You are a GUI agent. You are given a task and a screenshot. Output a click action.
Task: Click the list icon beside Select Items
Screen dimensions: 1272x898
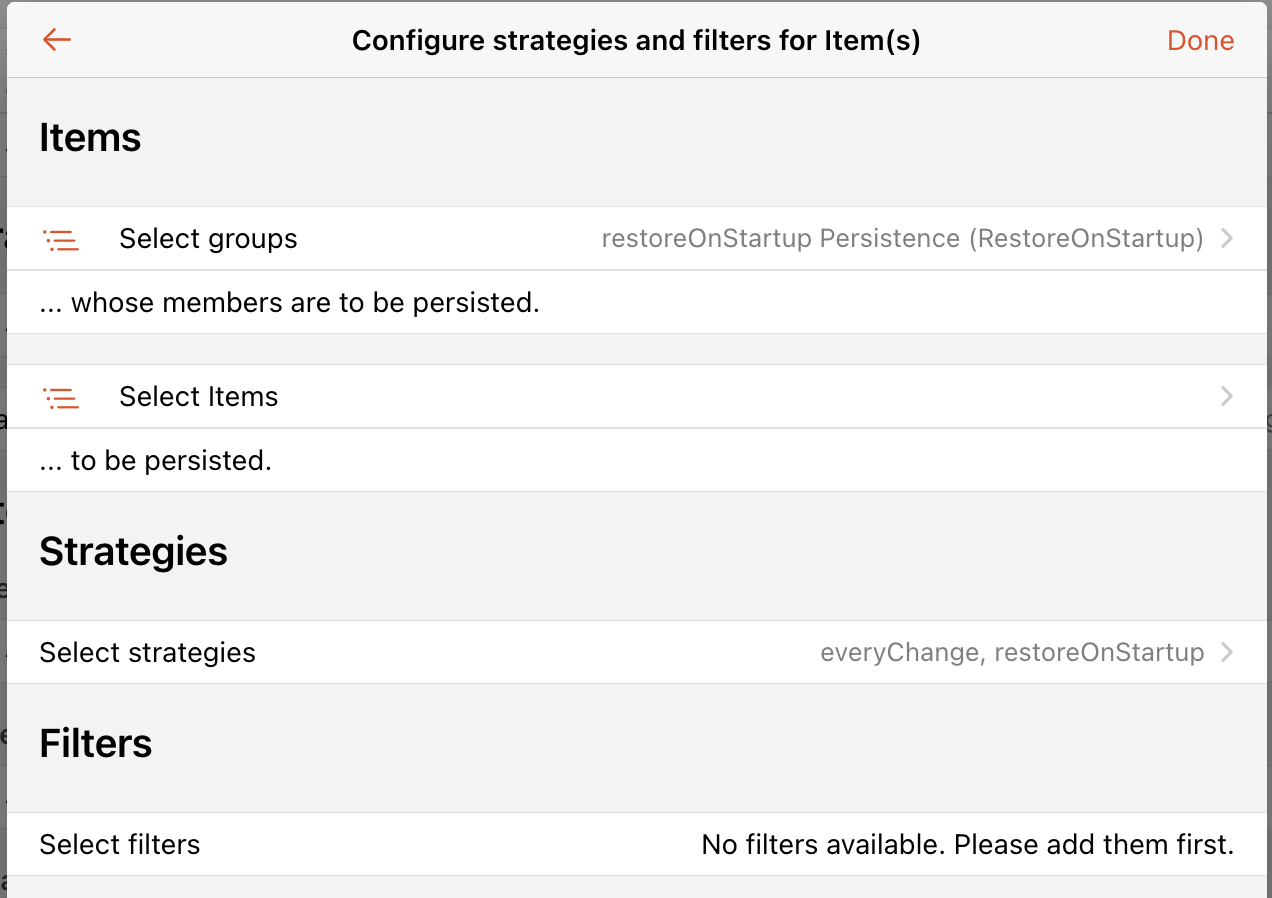(x=61, y=397)
